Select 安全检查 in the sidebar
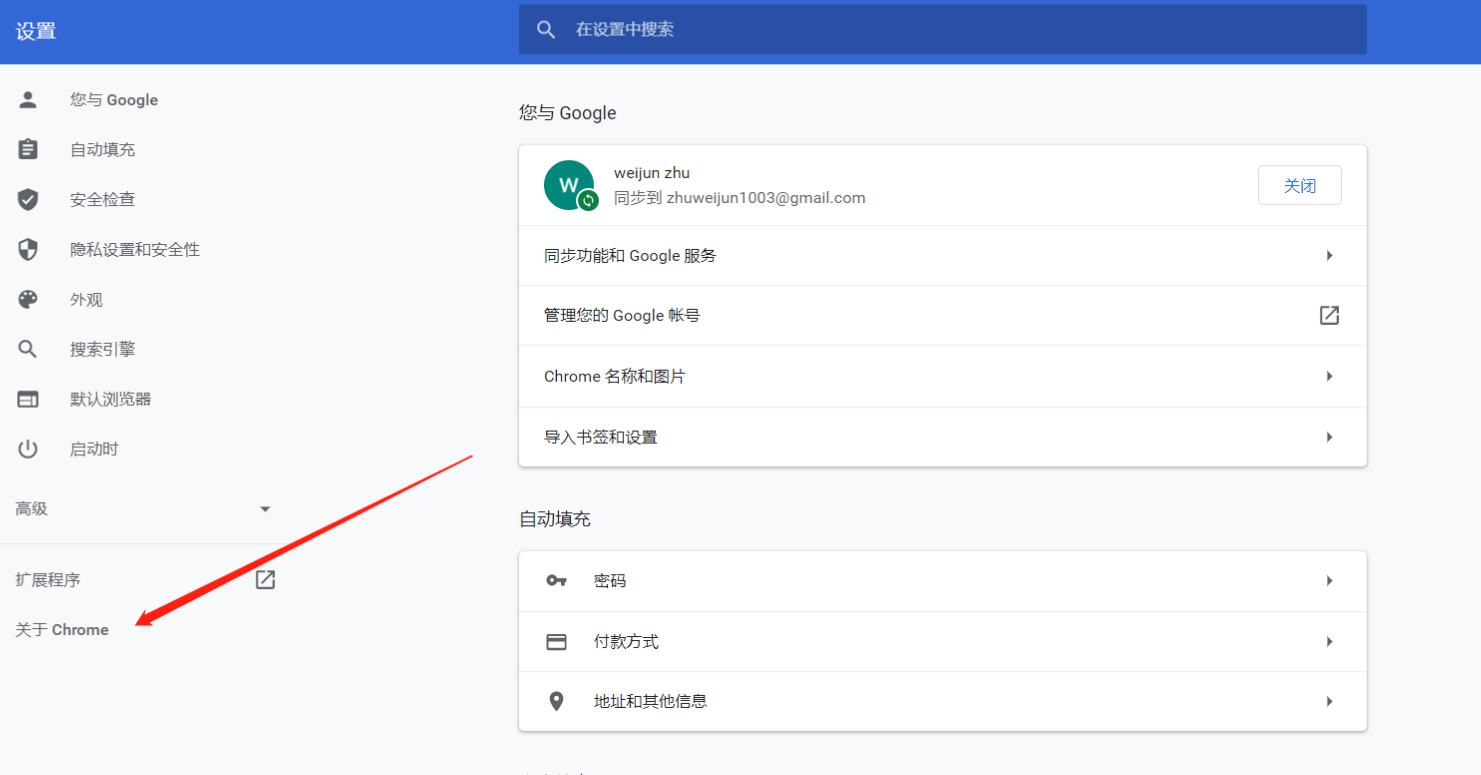Viewport: 1481px width, 775px height. pyautogui.click(x=102, y=199)
